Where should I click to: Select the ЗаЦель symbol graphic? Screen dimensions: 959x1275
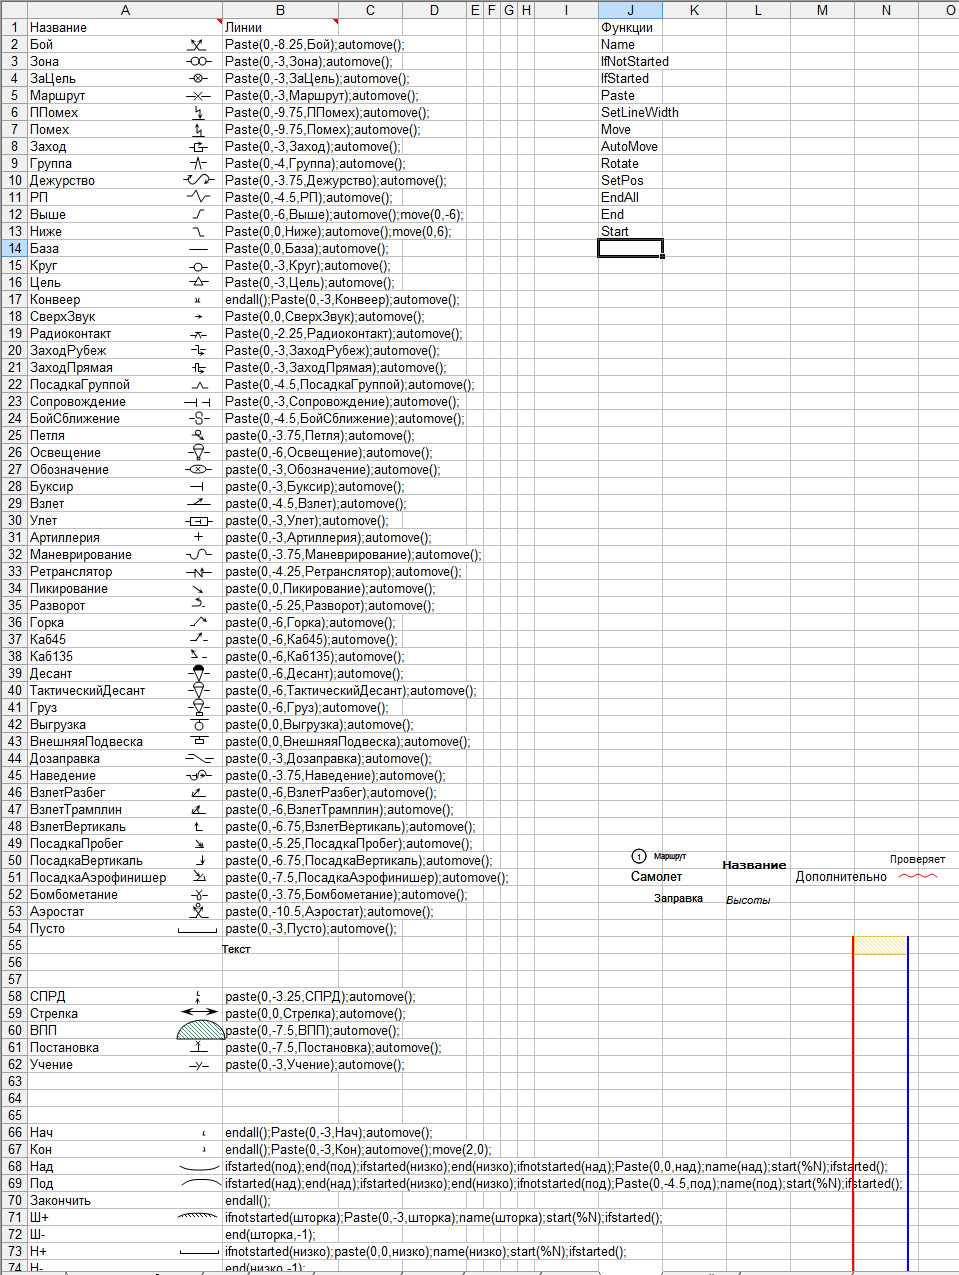198,79
